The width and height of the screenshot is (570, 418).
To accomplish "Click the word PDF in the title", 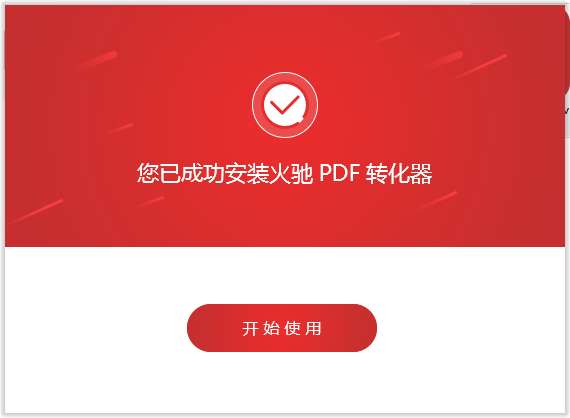I will [340, 173].
